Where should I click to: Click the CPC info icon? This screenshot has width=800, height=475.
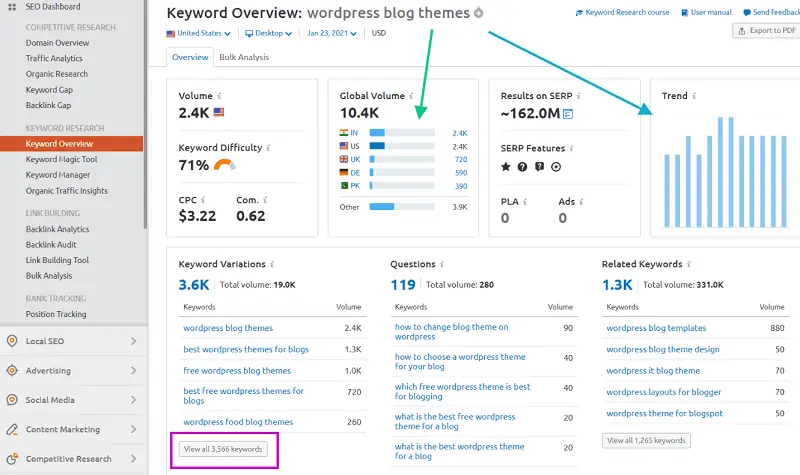[203, 200]
